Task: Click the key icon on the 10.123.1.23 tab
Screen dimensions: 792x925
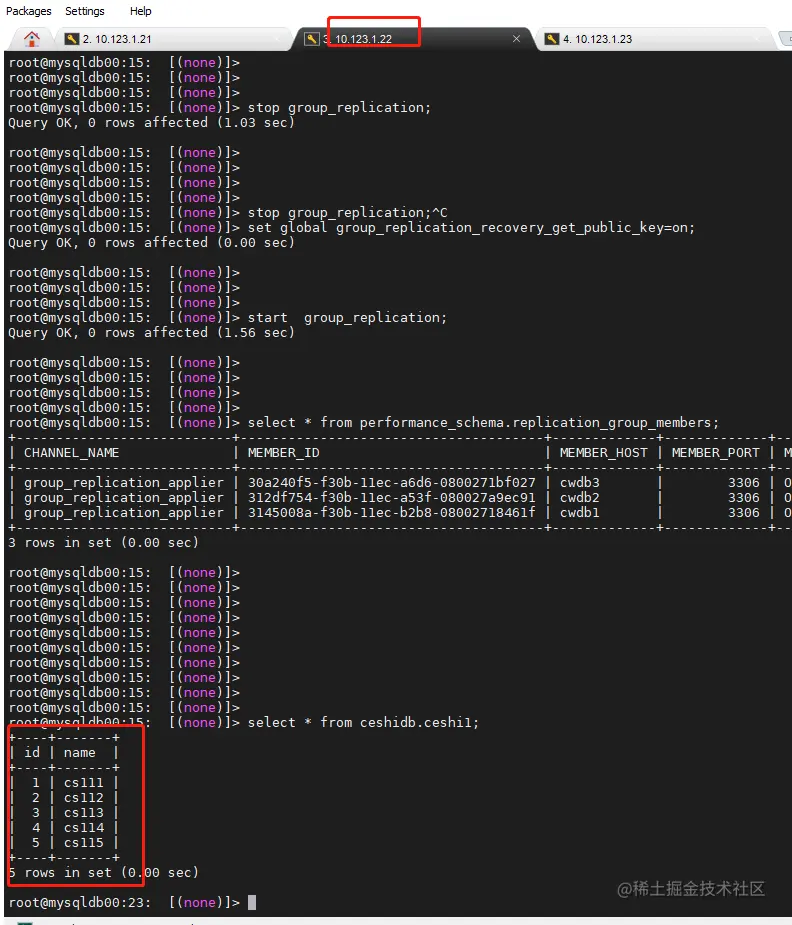Action: [x=552, y=39]
